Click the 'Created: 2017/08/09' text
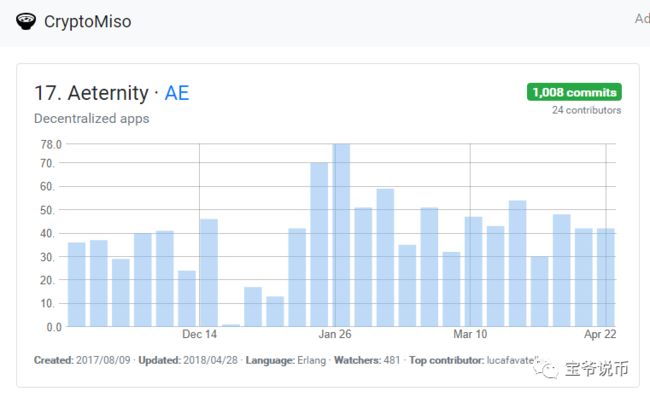The height and width of the screenshot is (397, 650). 82,360
